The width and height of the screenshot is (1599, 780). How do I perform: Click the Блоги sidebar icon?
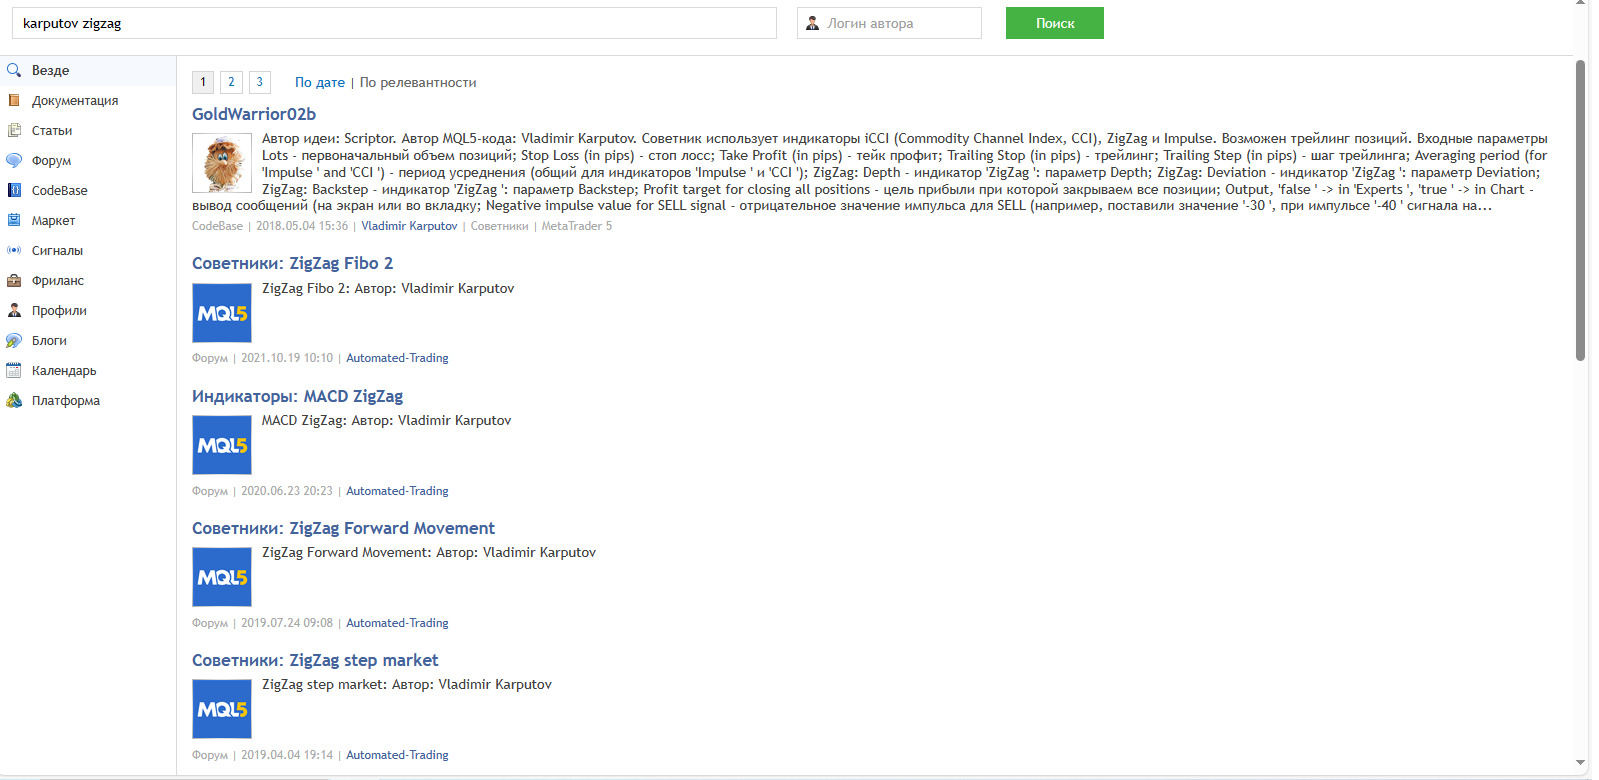[x=14, y=340]
